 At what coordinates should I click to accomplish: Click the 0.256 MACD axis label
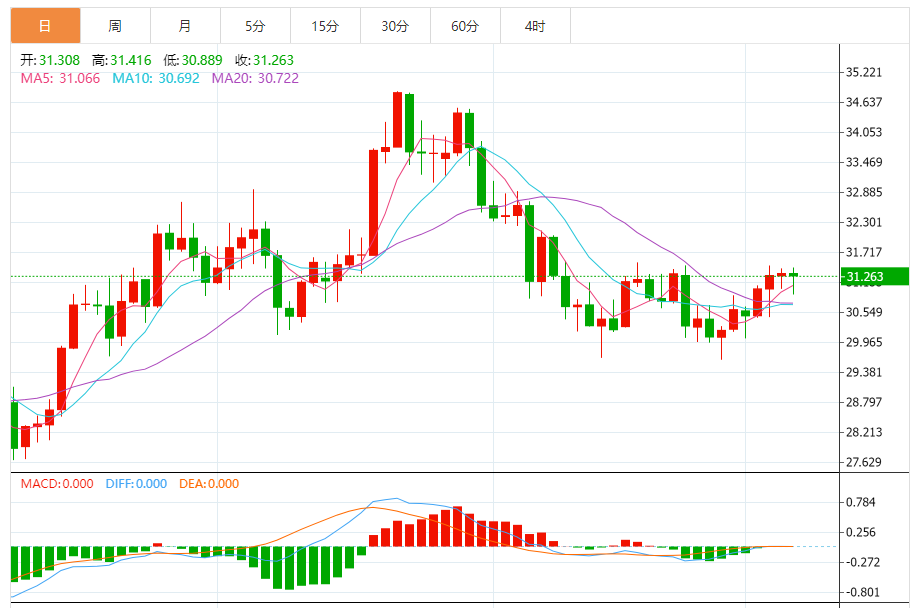click(x=860, y=532)
